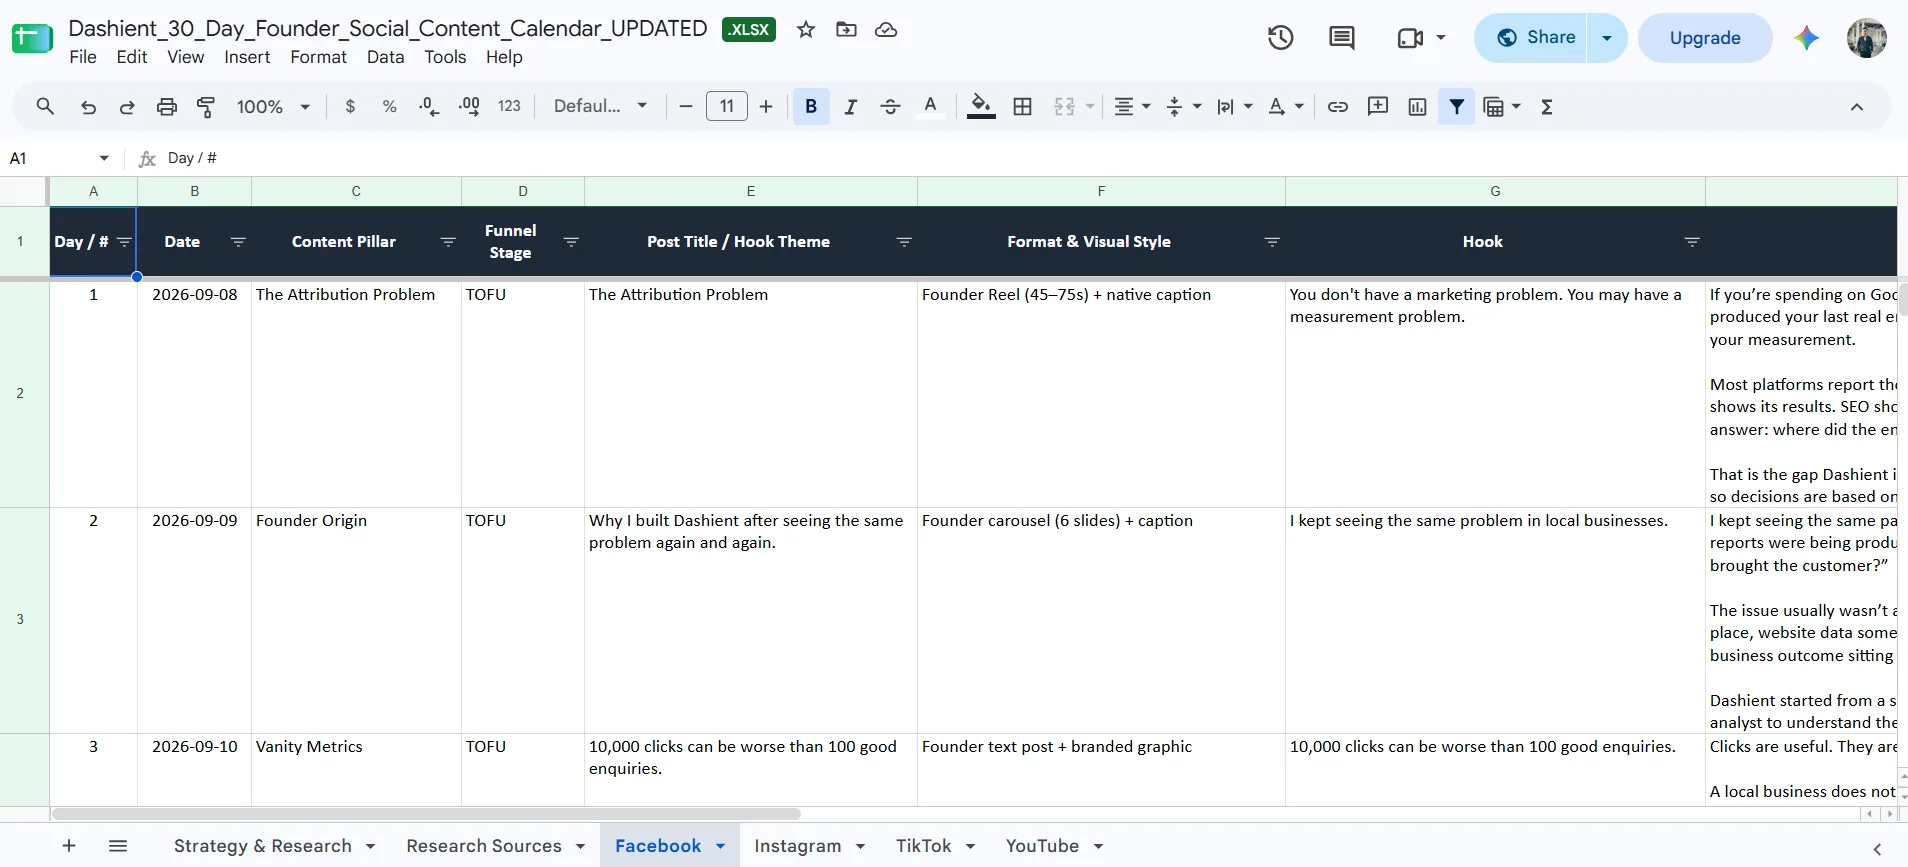Open the text color picker
The image size is (1908, 867).
[x=930, y=106]
